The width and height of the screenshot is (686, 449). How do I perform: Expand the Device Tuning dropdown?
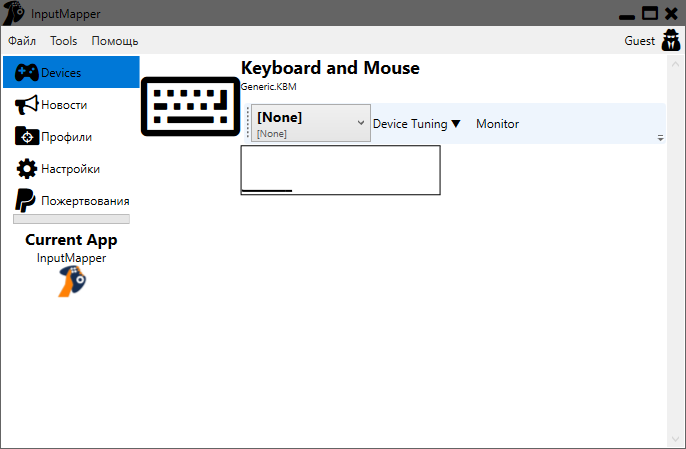(x=416, y=124)
